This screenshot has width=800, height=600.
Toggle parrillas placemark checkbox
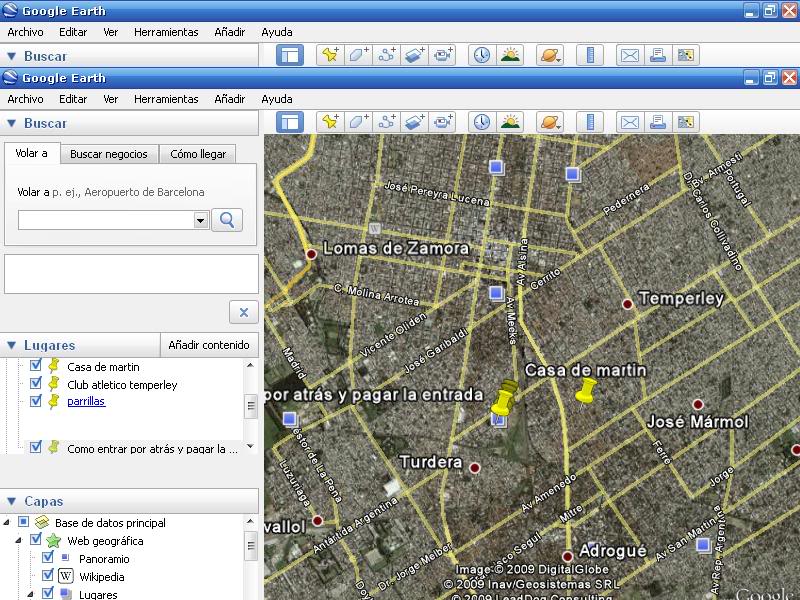point(36,401)
